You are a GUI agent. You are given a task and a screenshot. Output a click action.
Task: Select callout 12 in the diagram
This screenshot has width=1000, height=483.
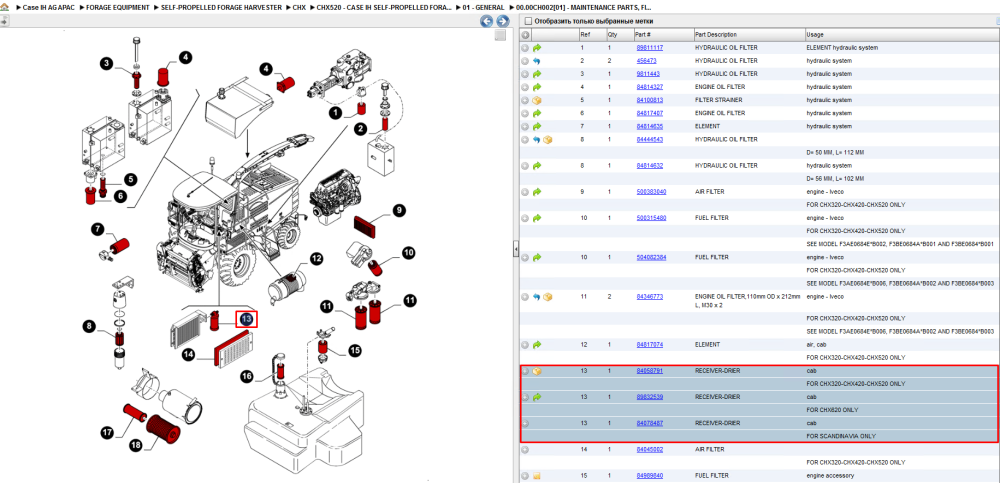click(316, 259)
